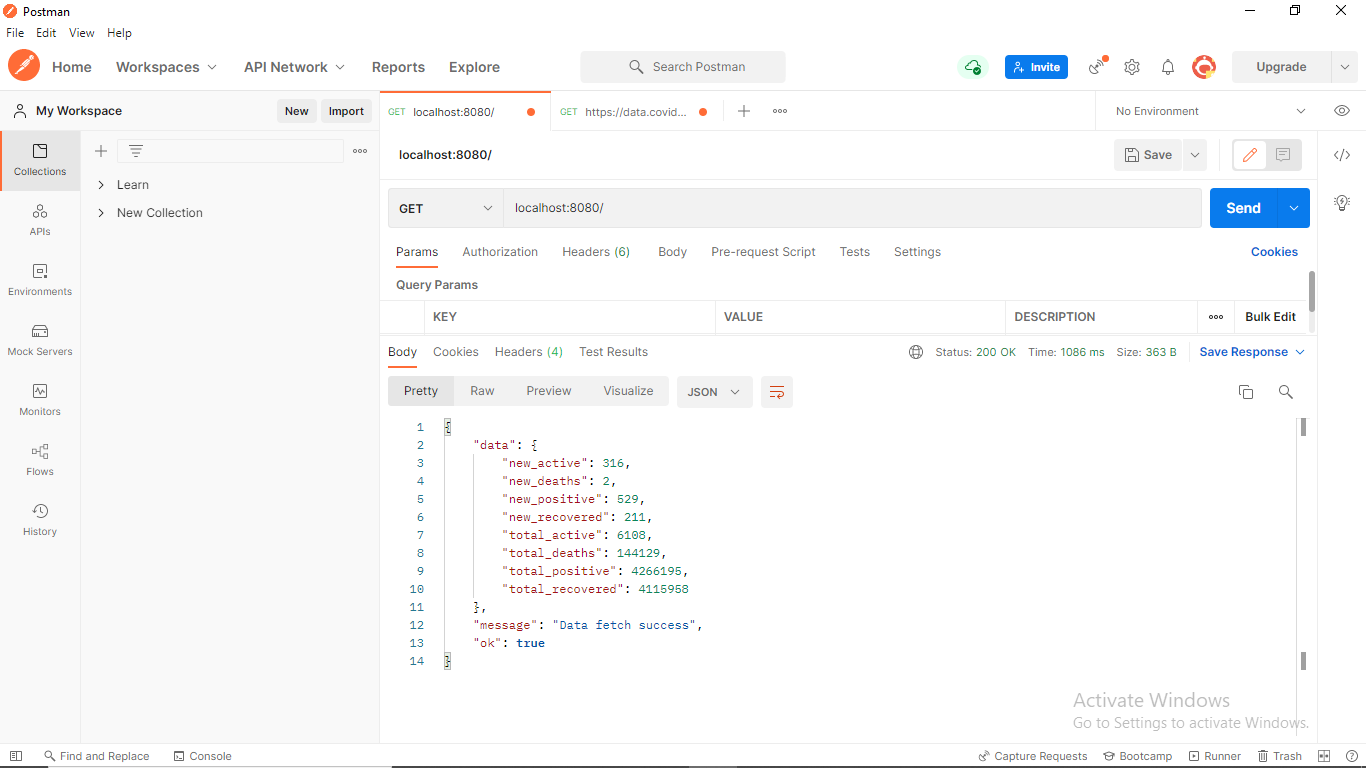This screenshot has width=1366, height=768.
Task: Toggle line wrapping in the response viewer
Action: pos(777,392)
